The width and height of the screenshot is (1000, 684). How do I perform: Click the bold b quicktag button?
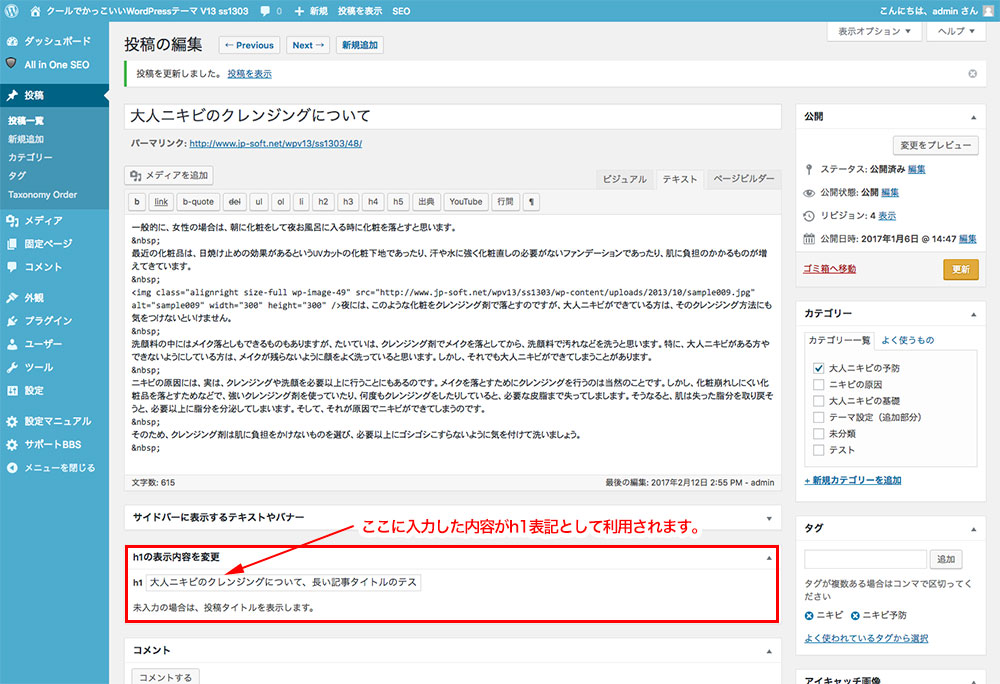(x=137, y=202)
